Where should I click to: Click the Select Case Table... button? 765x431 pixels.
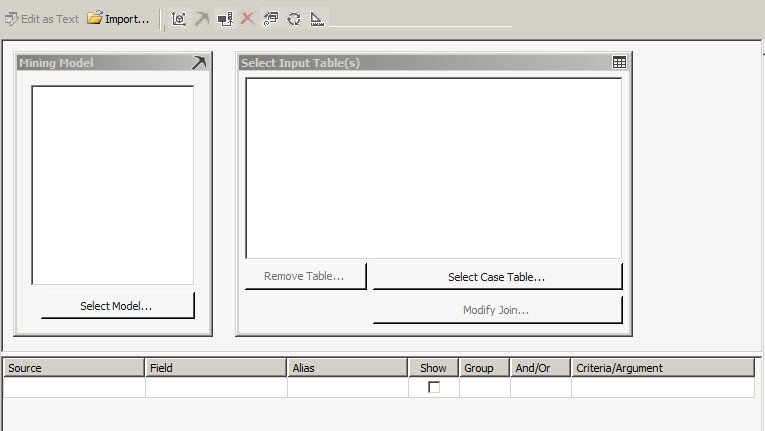[x=497, y=277]
